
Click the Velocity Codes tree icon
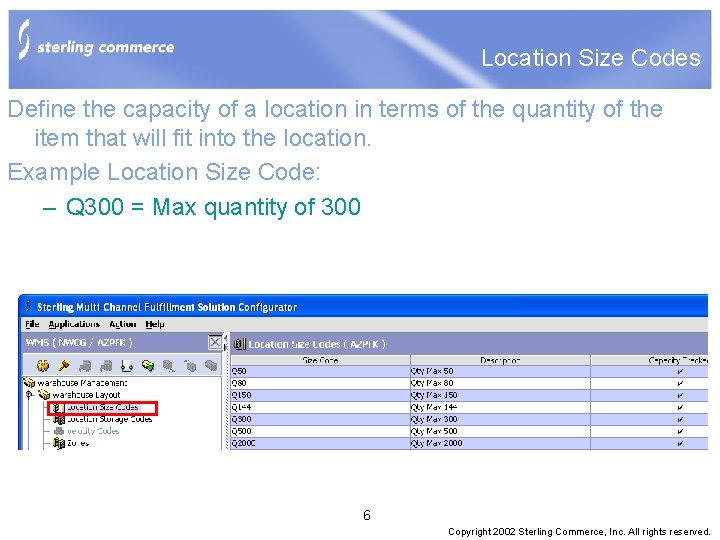click(x=59, y=431)
